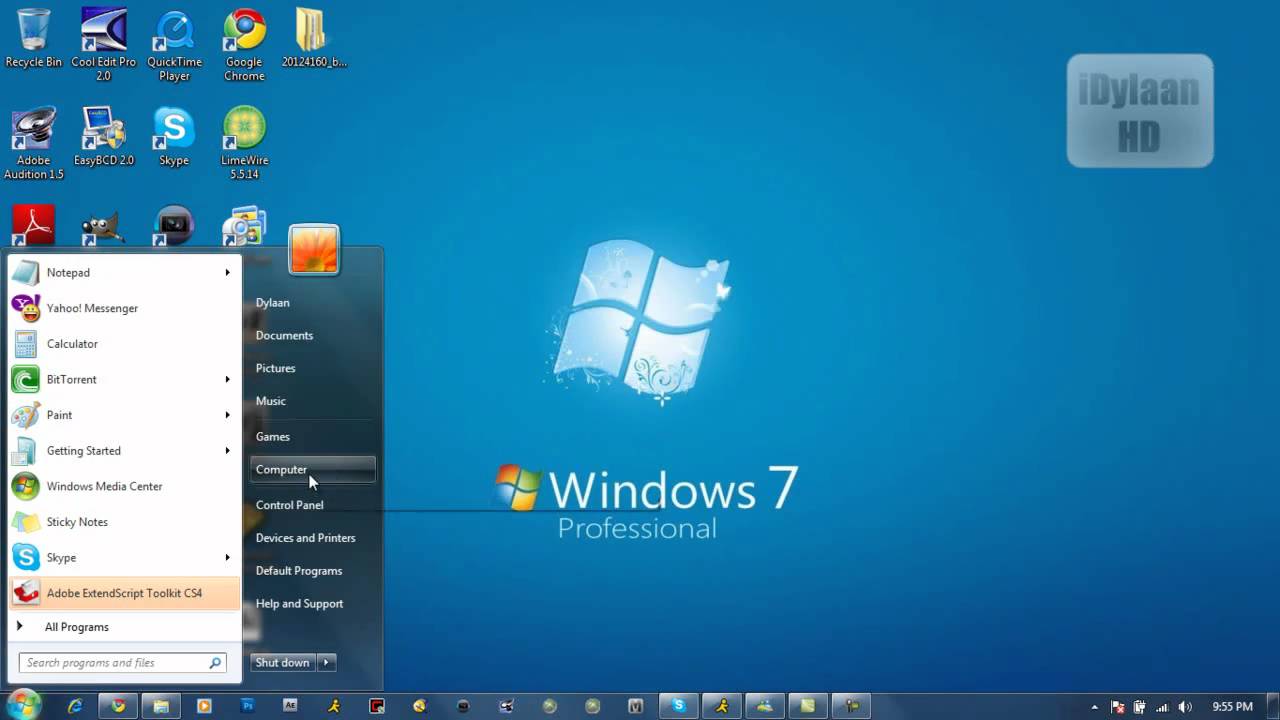Screen dimensions: 1280x720
Task: Switch to Chrome in the taskbar
Action: (x=118, y=706)
